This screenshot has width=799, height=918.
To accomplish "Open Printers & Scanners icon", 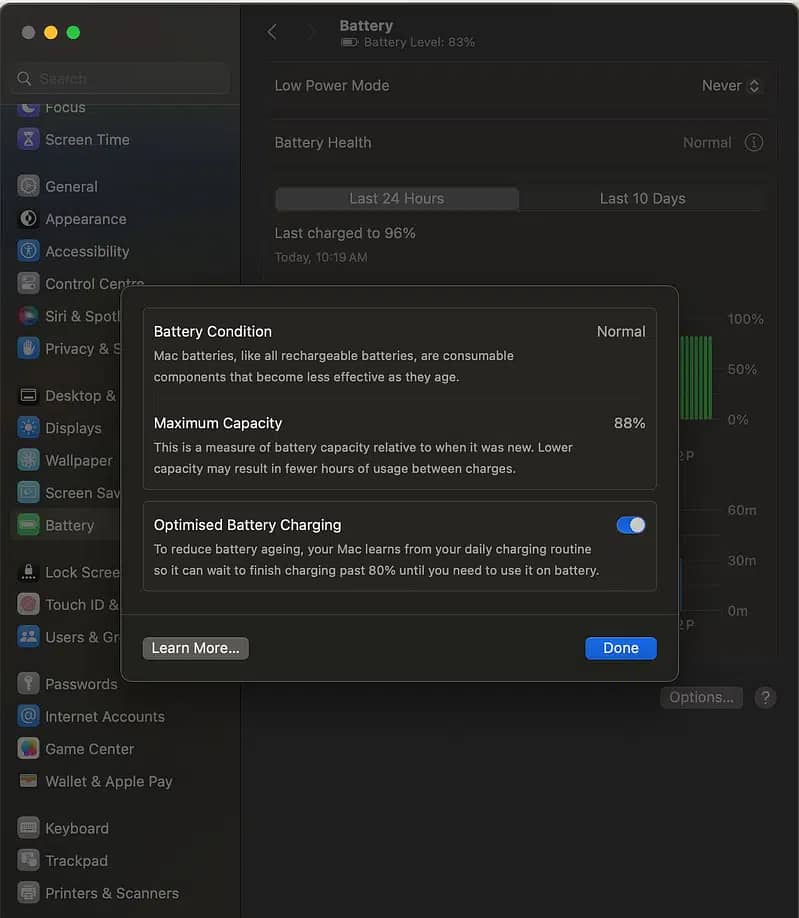I will click(x=28, y=893).
